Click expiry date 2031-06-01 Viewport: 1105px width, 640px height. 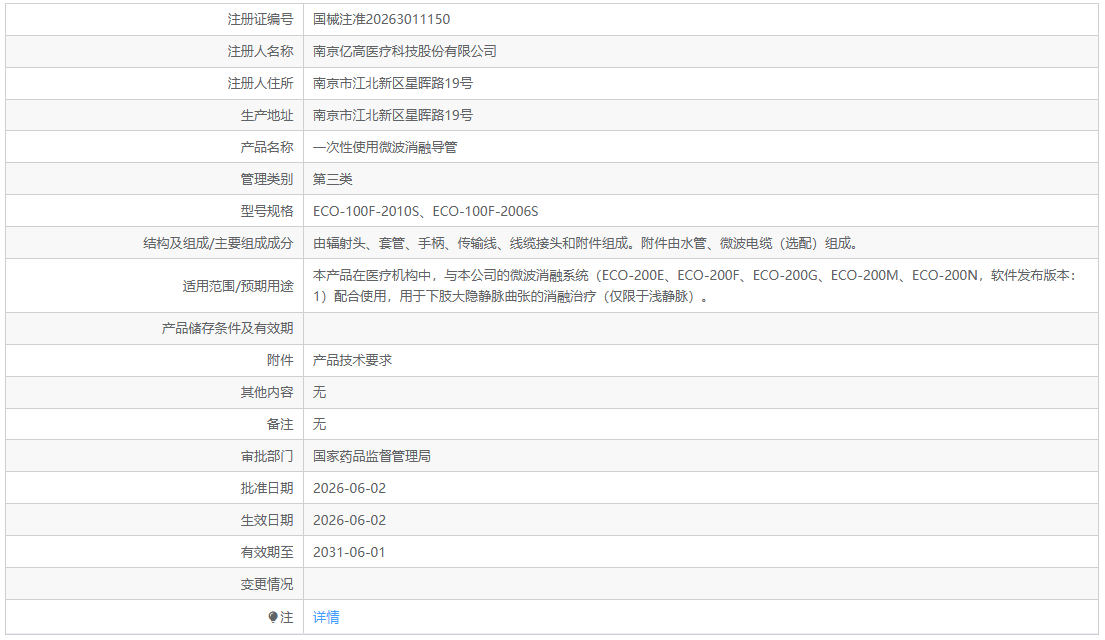click(x=349, y=552)
